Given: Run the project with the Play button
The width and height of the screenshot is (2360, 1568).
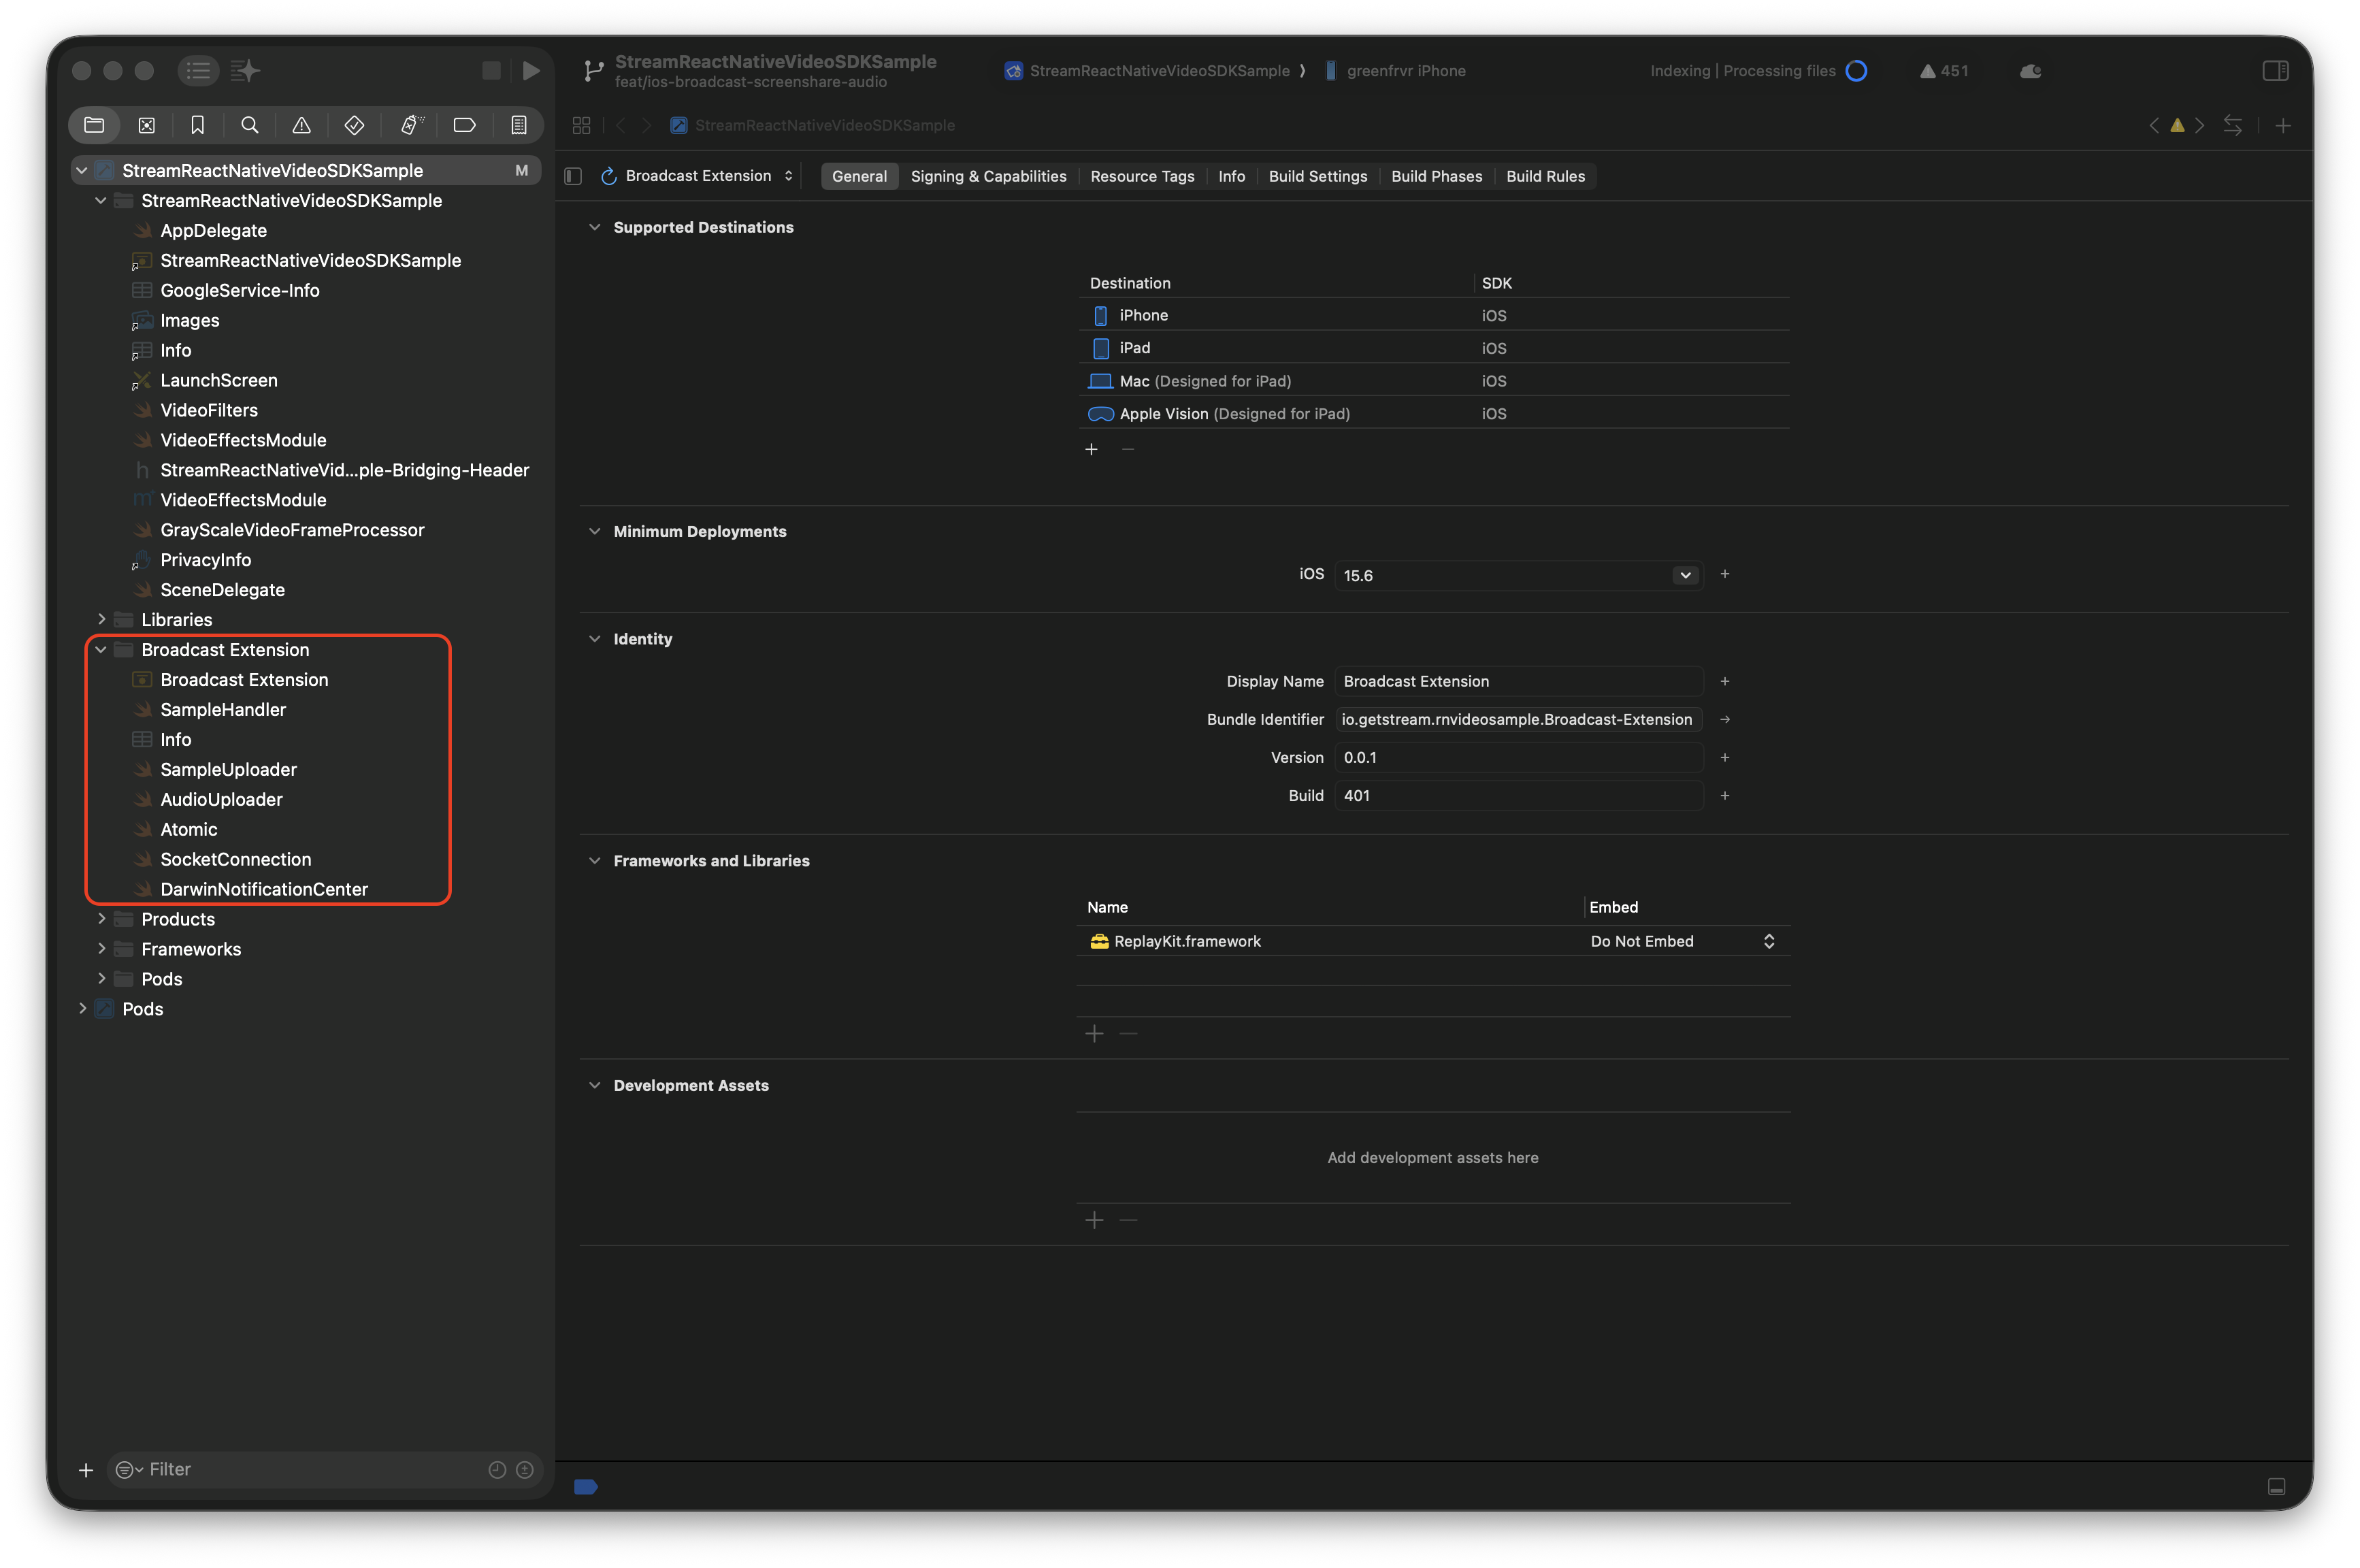Looking at the screenshot, I should point(531,71).
